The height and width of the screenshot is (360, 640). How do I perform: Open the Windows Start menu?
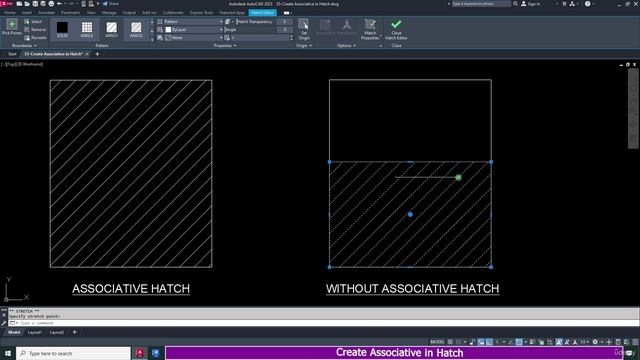coord(8,353)
